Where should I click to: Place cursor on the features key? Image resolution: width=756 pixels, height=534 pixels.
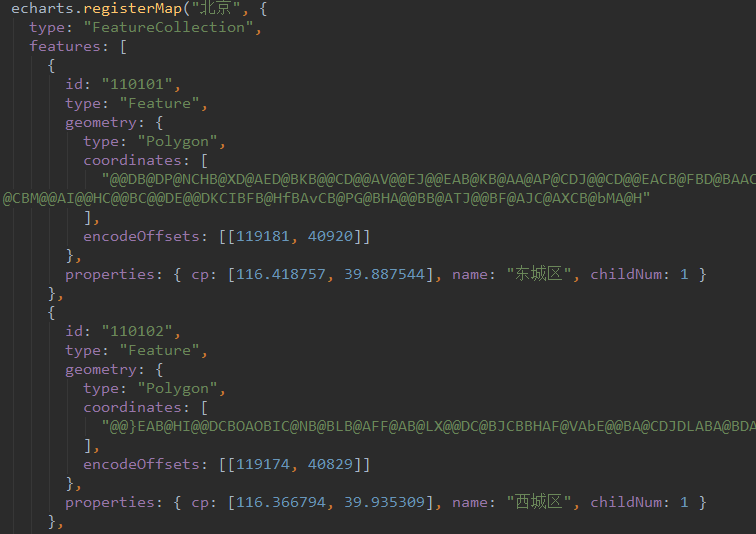[65, 46]
